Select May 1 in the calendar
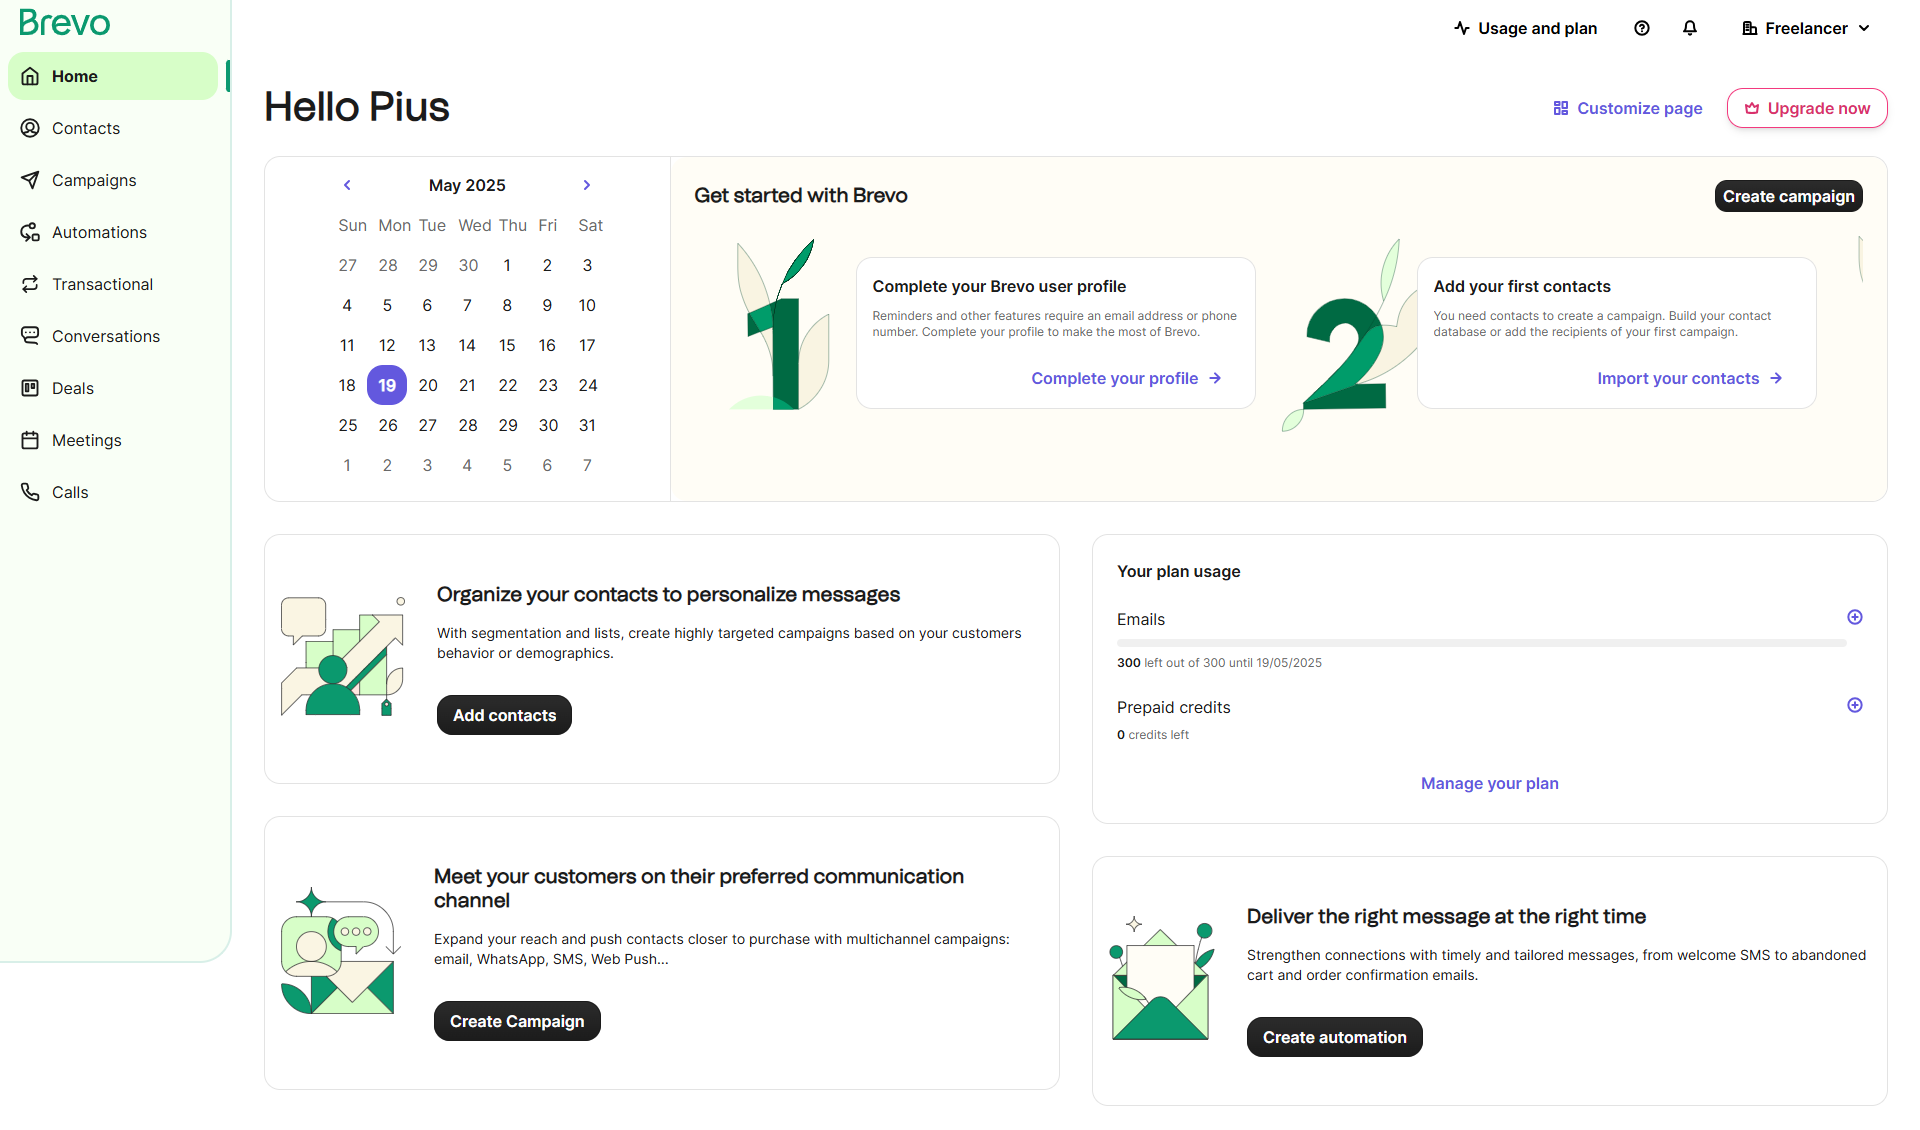This screenshot has width=1920, height=1130. (507, 265)
